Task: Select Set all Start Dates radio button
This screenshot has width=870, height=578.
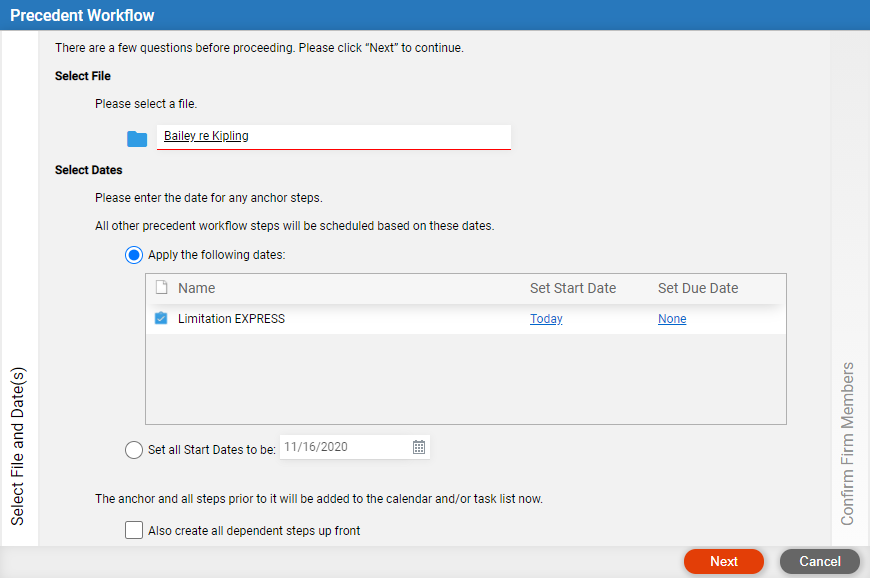Action: pyautogui.click(x=134, y=449)
